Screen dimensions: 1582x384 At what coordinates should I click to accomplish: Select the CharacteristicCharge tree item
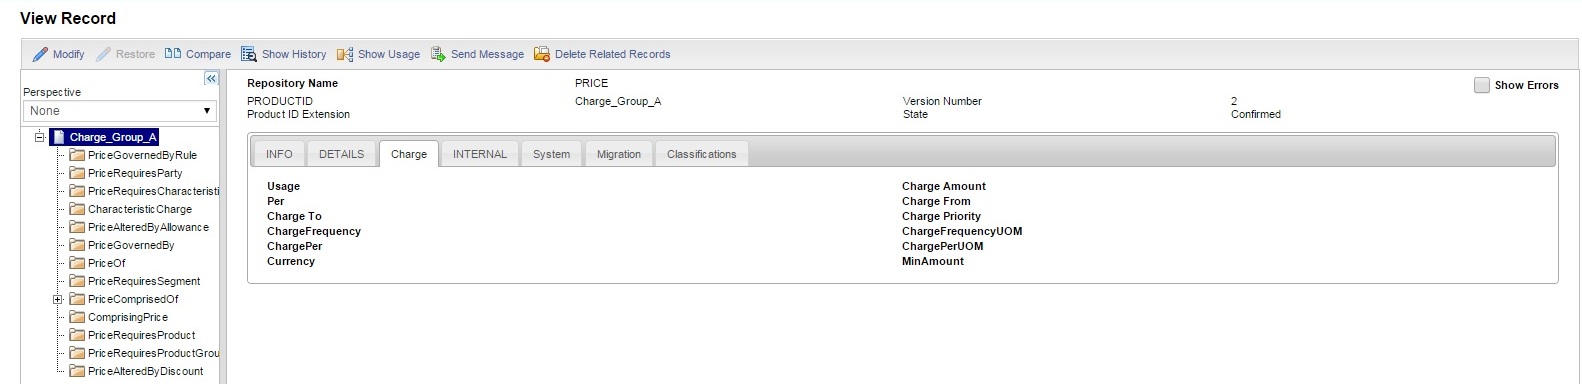pyautogui.click(x=139, y=209)
